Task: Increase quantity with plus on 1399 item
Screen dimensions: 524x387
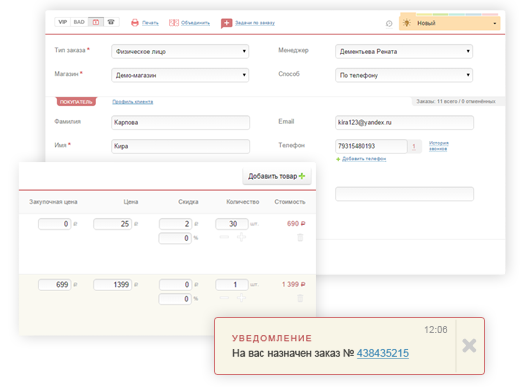Action: (241, 298)
